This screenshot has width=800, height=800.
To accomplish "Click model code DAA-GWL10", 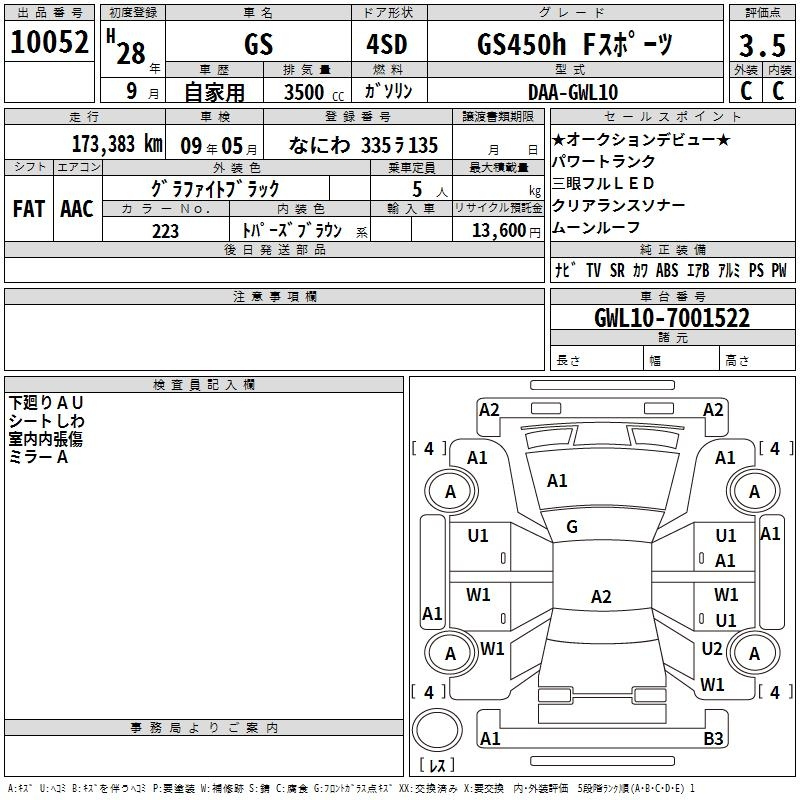I will click(x=573, y=92).
